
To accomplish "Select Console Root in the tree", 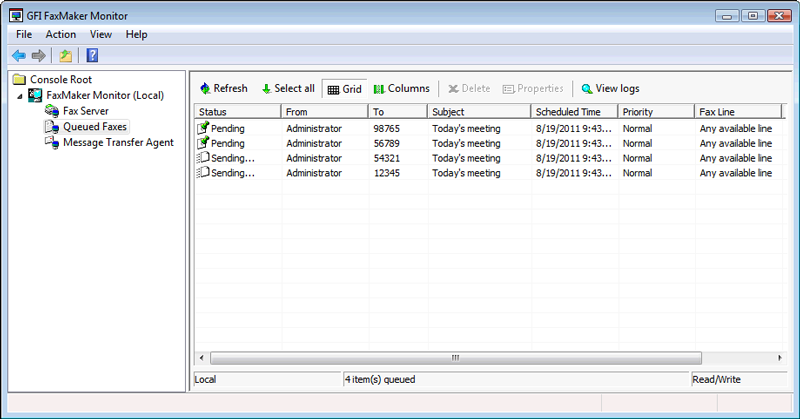I will (x=61, y=79).
